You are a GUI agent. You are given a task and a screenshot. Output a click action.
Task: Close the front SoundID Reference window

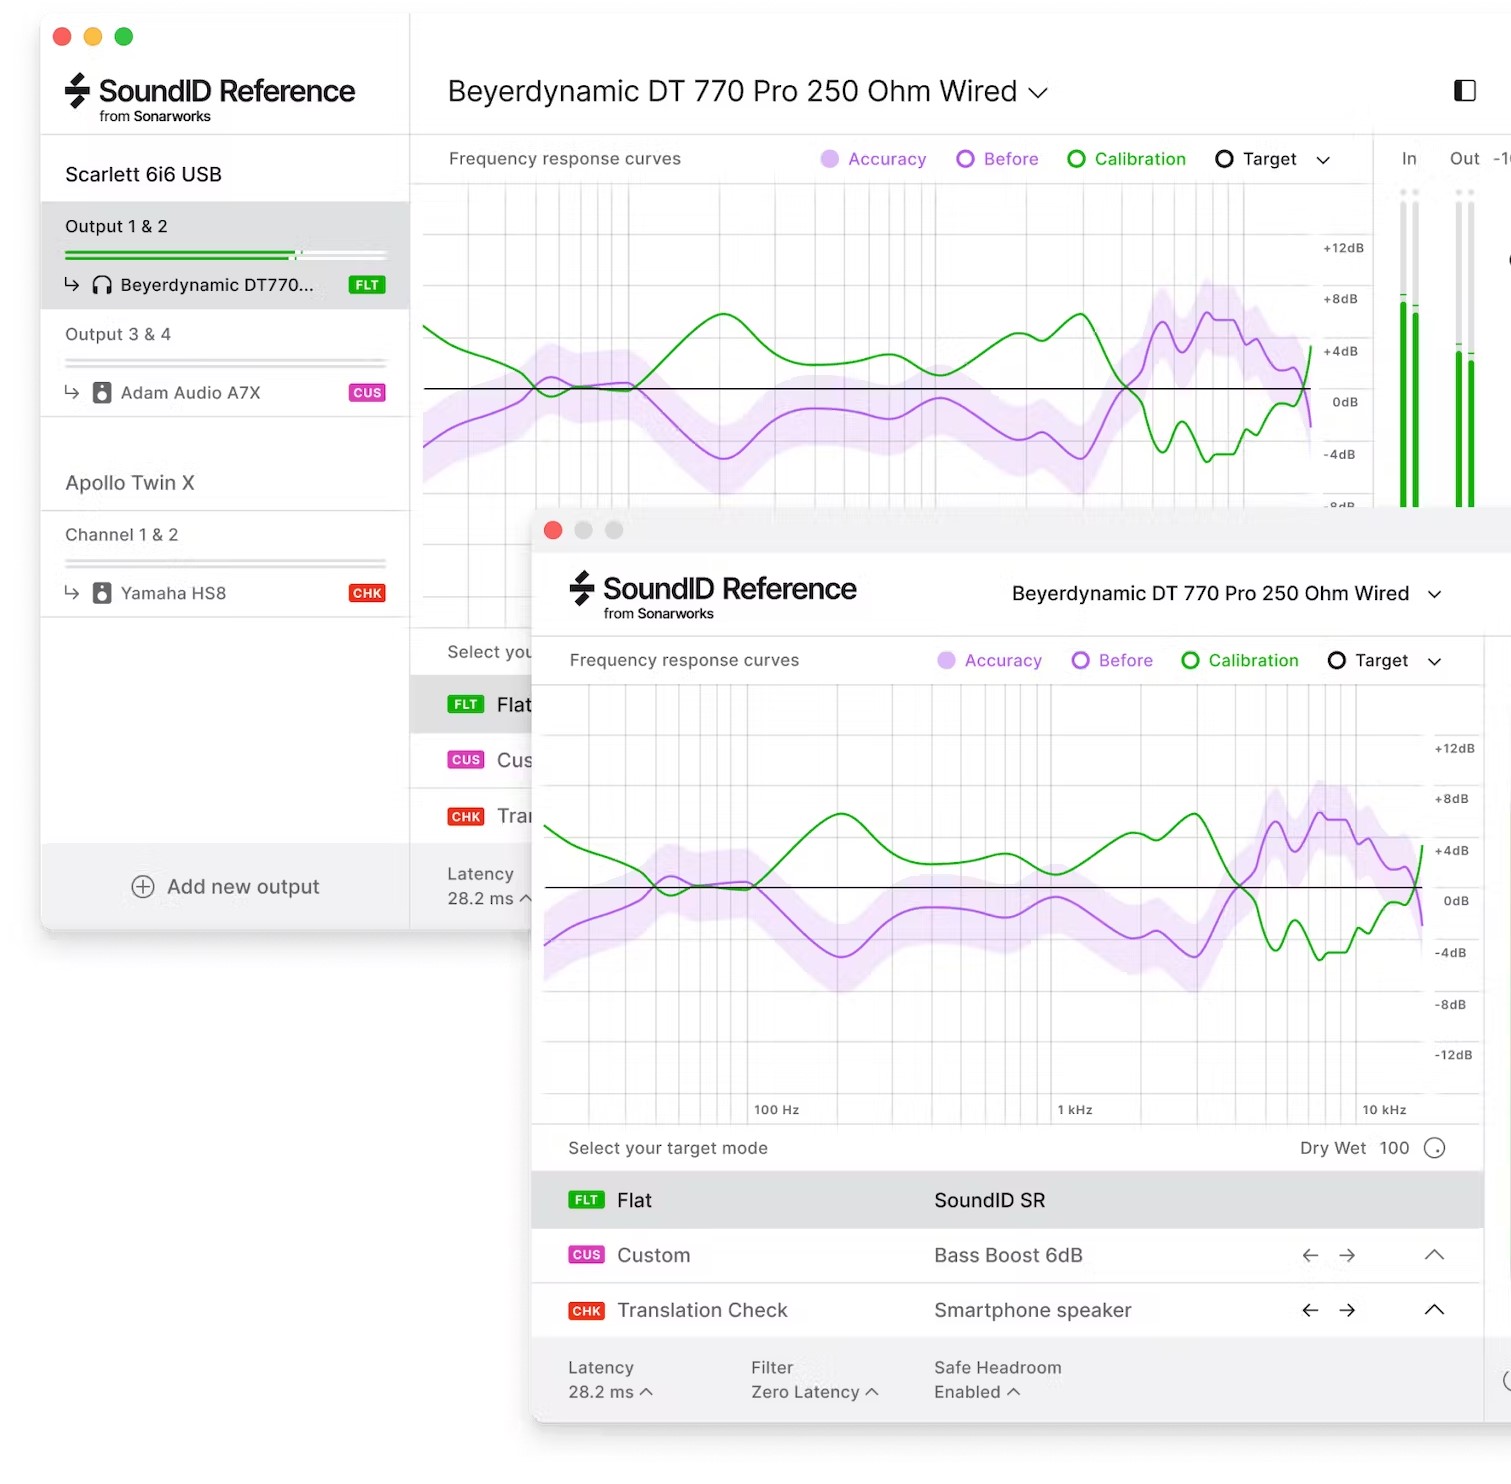tap(553, 530)
